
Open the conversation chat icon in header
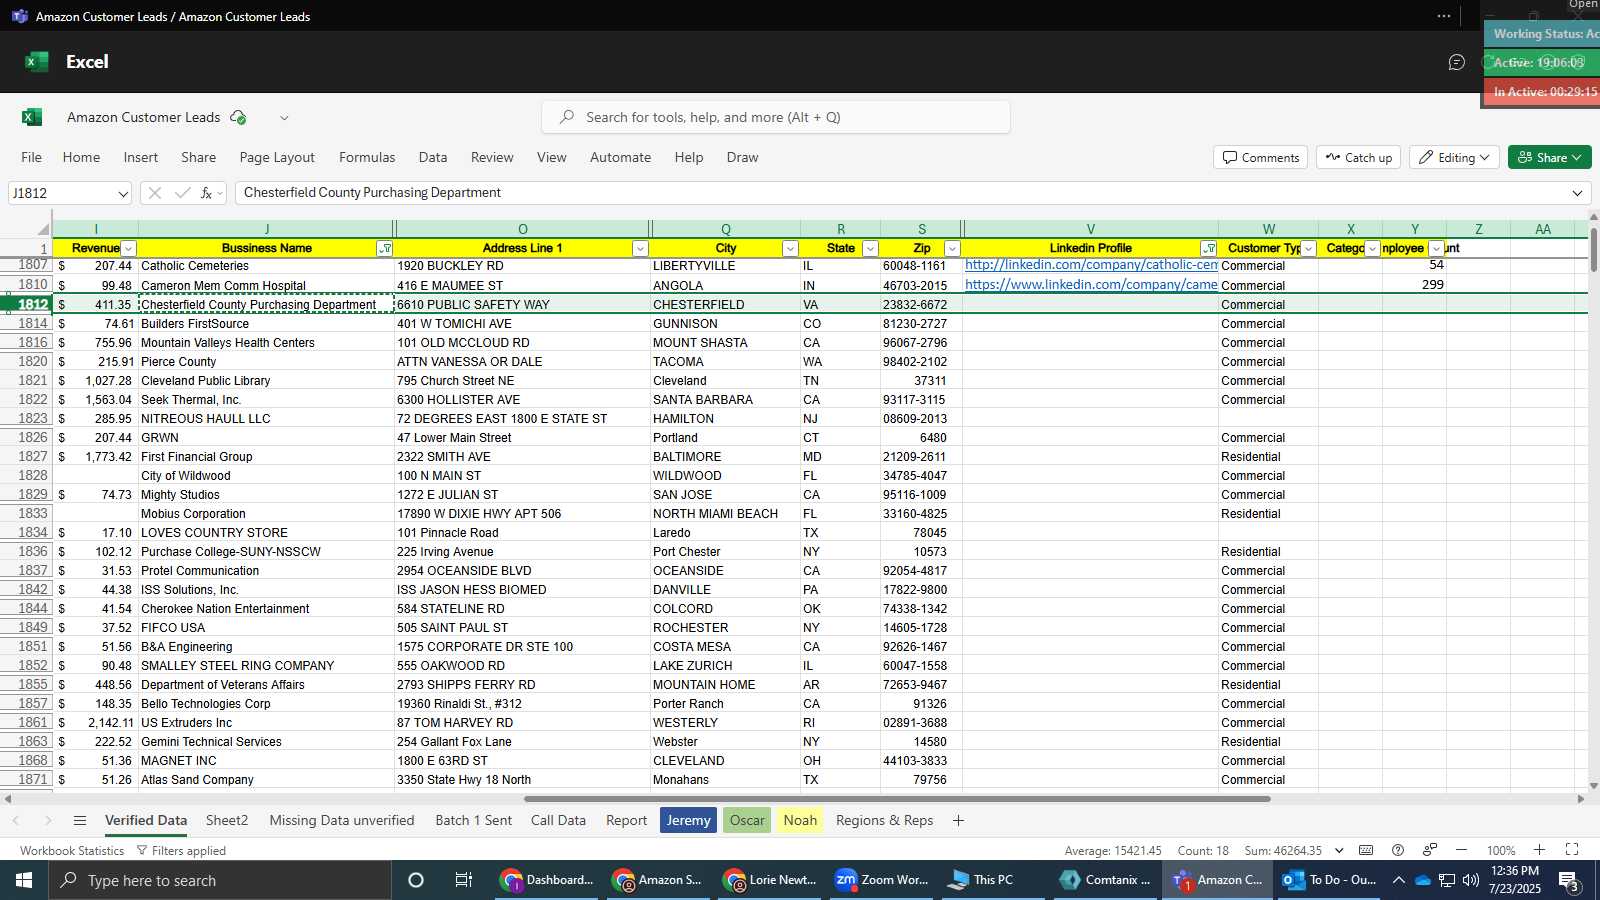[1457, 62]
